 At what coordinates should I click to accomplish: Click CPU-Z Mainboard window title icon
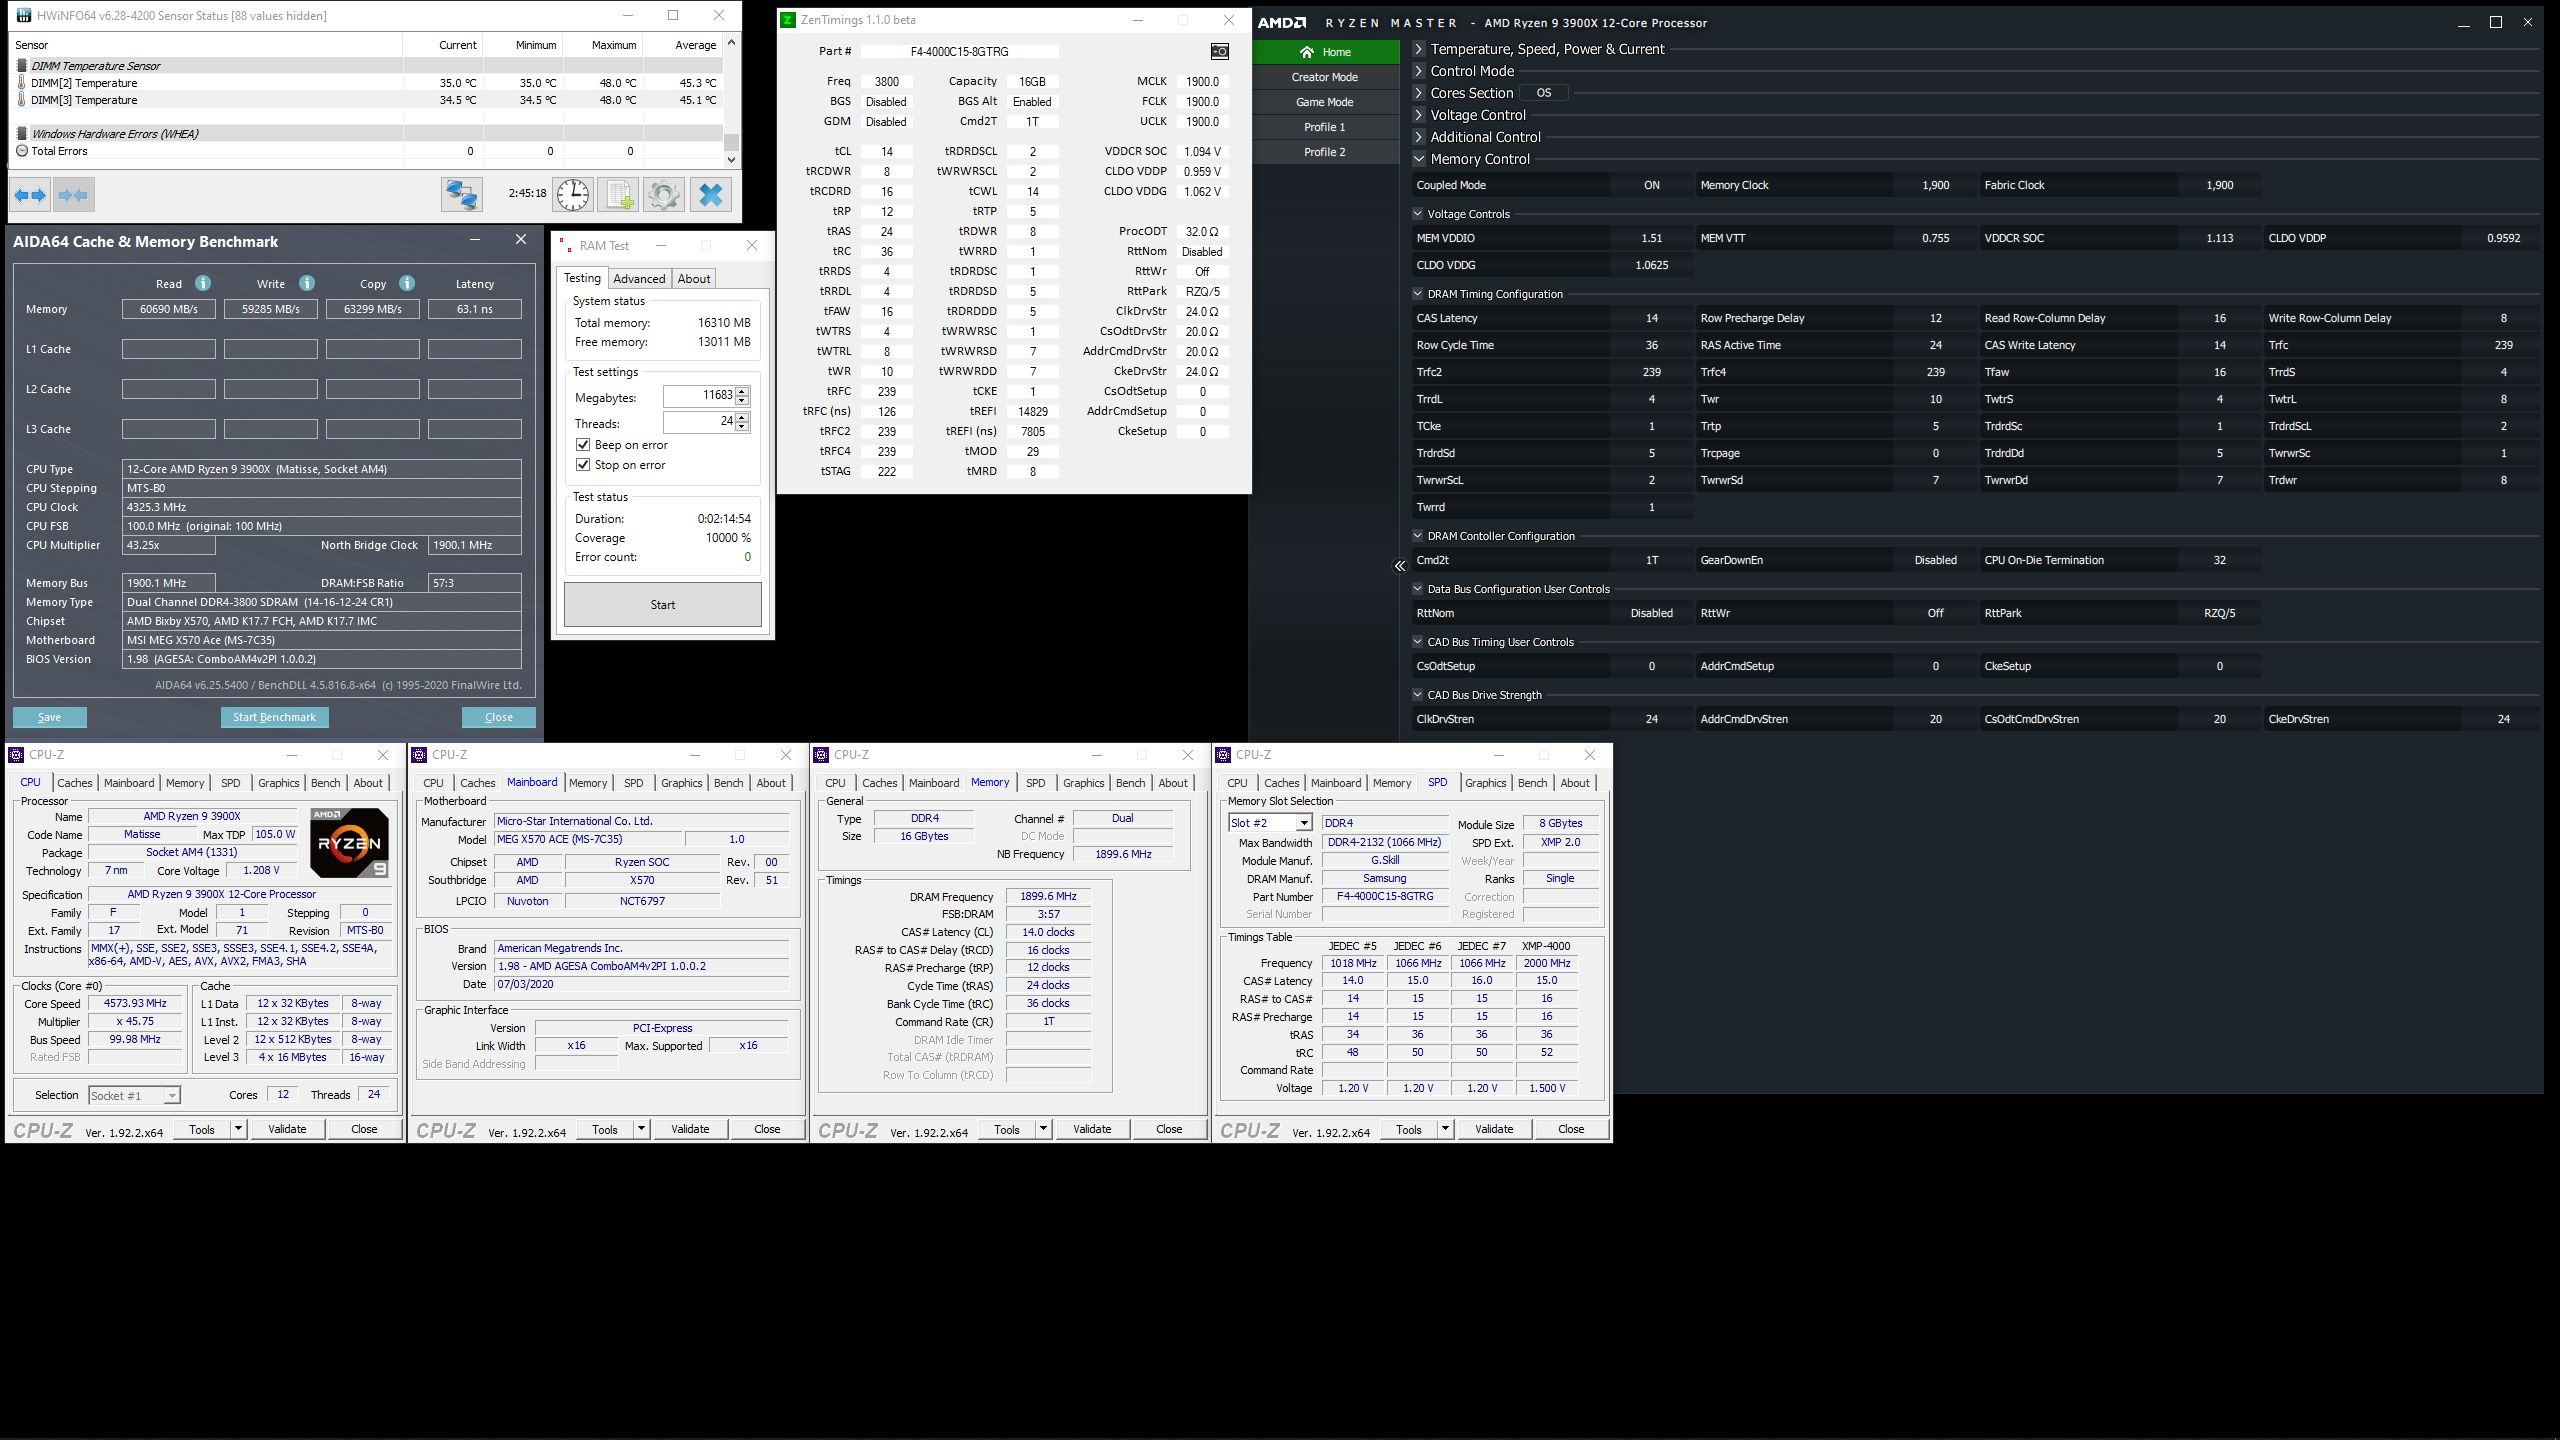click(x=419, y=755)
